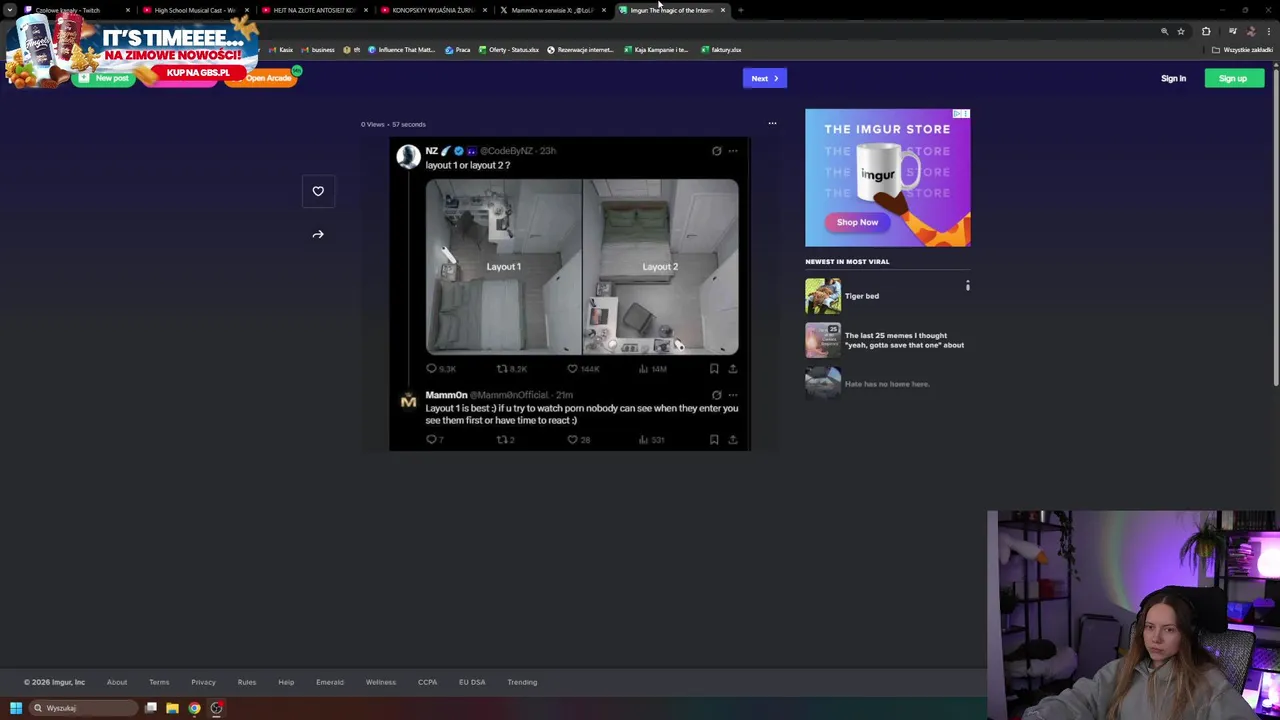Open the business bookmark
The height and width of the screenshot is (720, 1280).
[x=317, y=50]
